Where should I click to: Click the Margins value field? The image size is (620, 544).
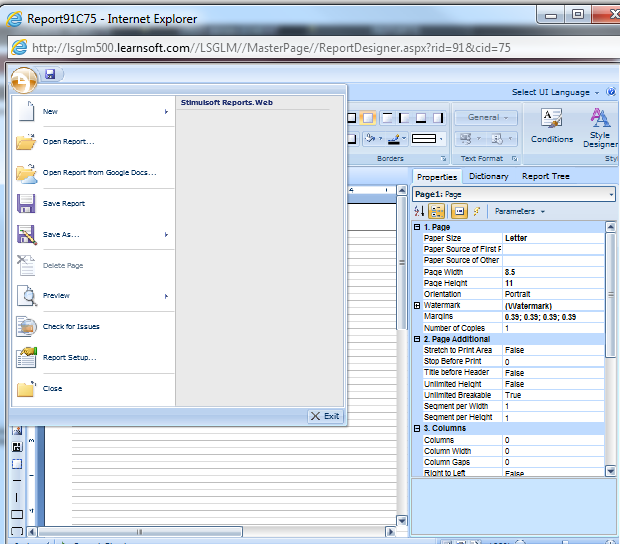click(x=553, y=317)
